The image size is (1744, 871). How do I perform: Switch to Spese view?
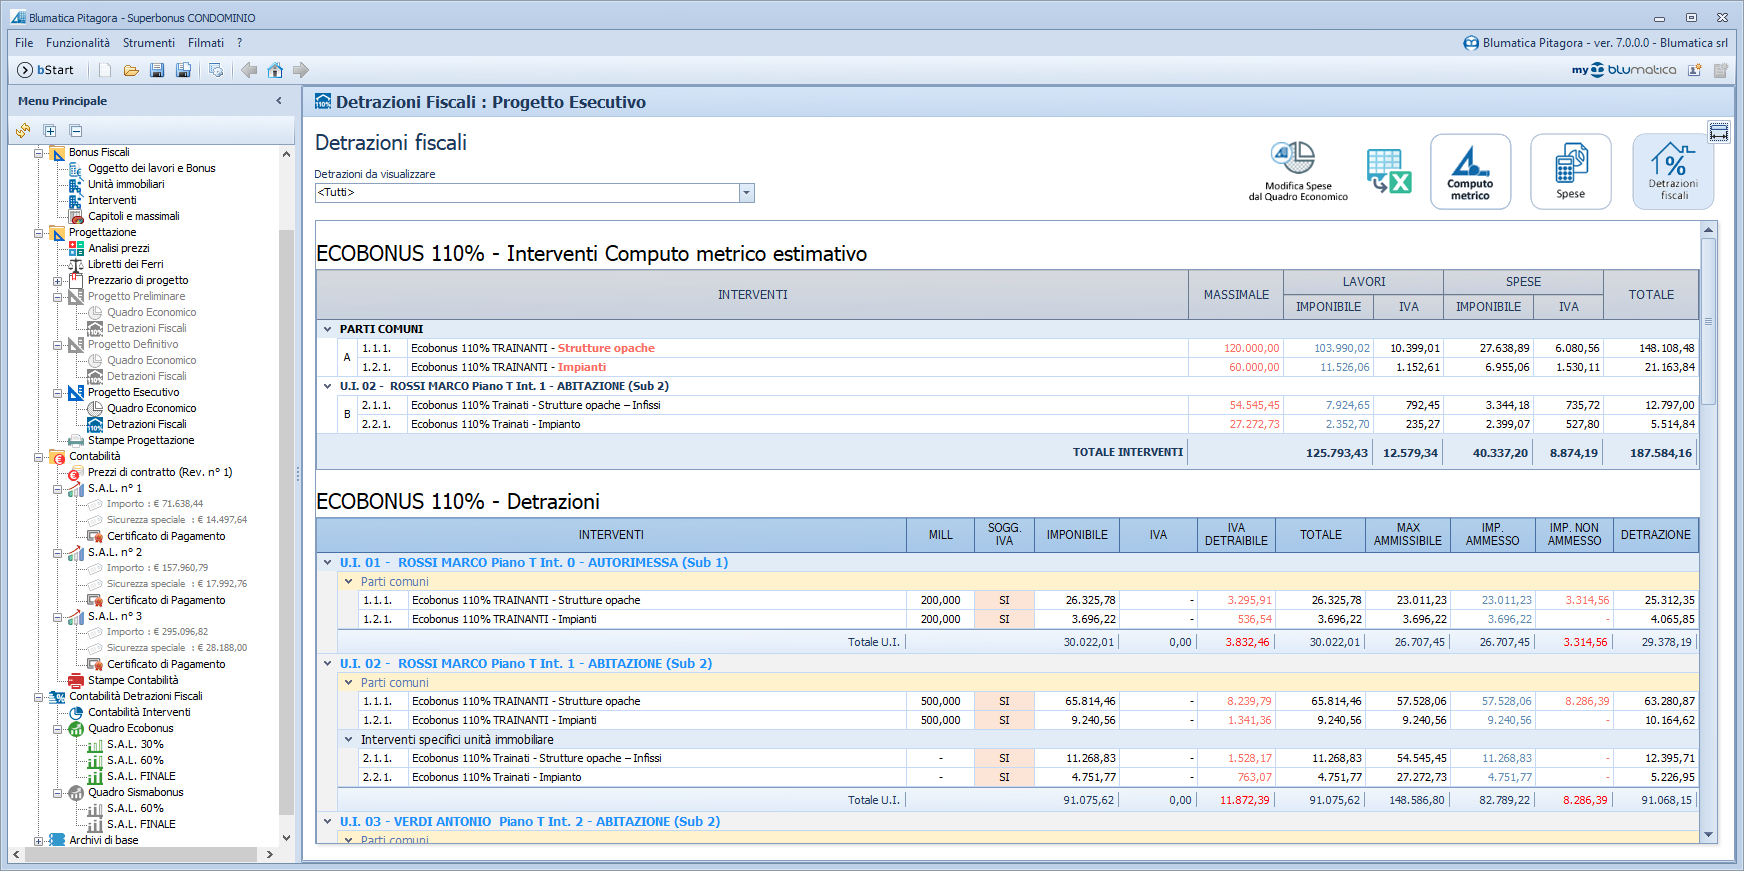(1570, 172)
